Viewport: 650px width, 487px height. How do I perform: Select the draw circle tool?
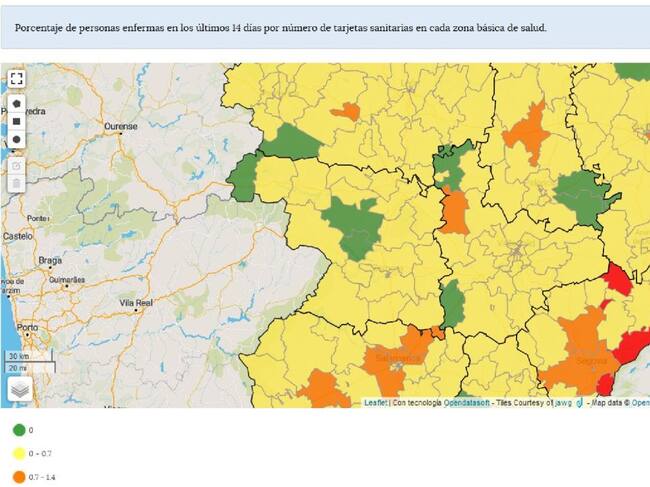tap(17, 139)
